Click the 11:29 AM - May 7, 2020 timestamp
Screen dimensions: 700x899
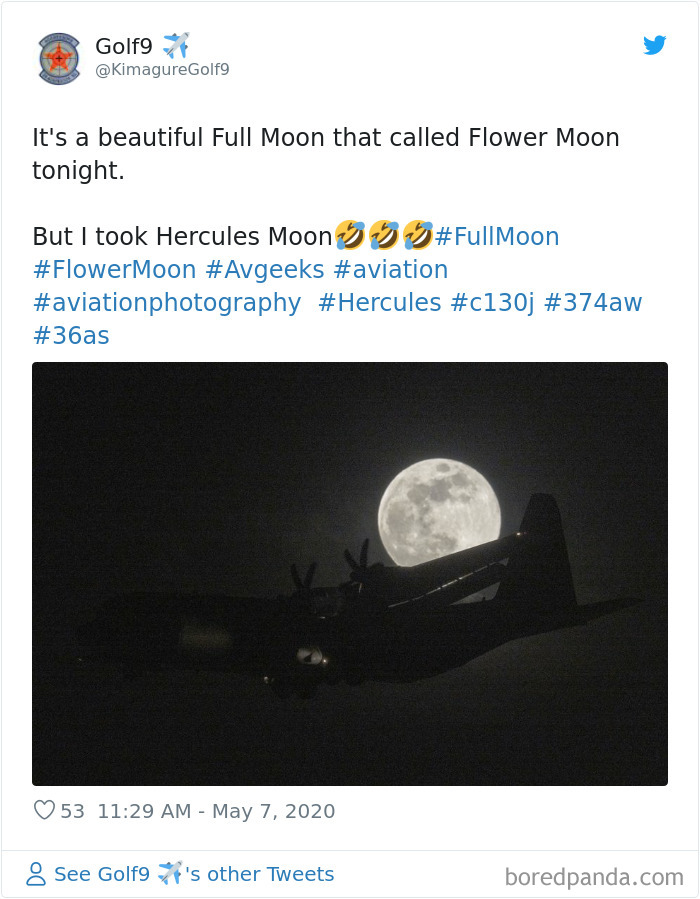click(216, 811)
